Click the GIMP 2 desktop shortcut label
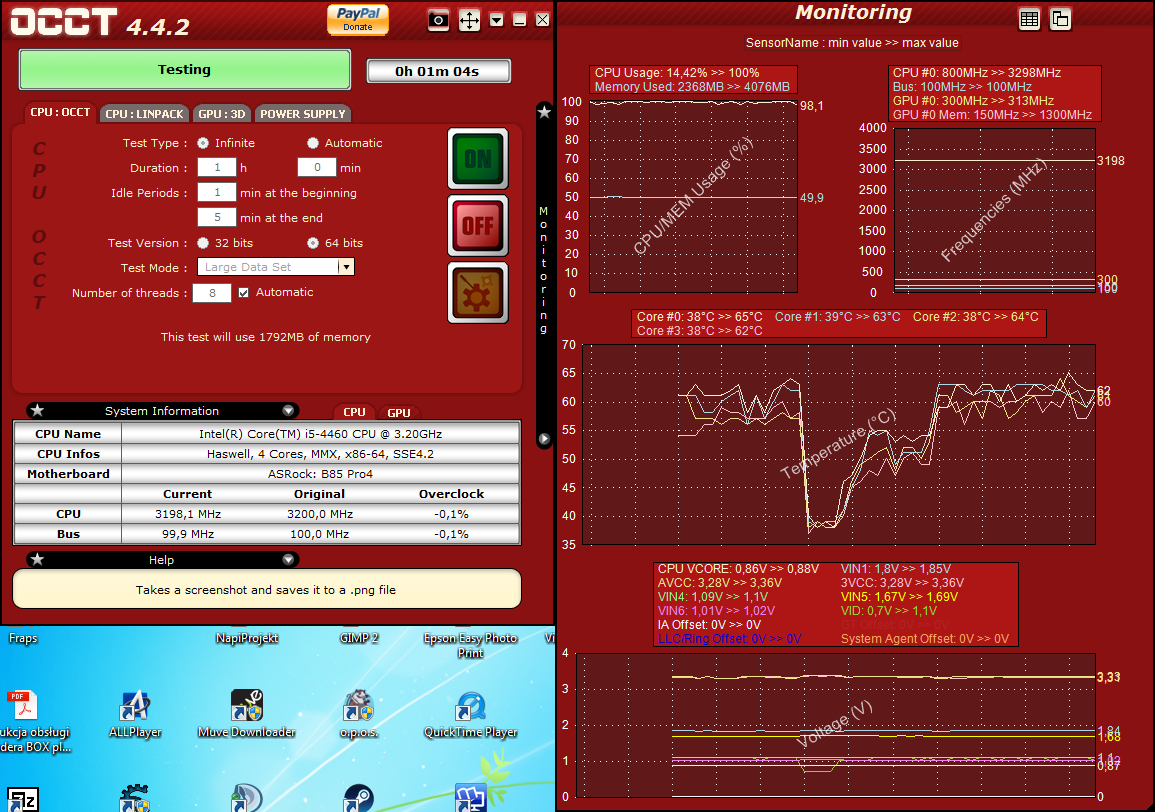 tap(359, 638)
